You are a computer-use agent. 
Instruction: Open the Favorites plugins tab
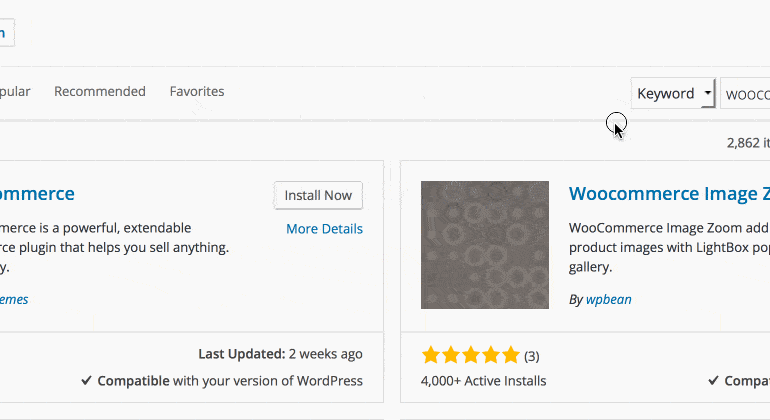point(197,91)
